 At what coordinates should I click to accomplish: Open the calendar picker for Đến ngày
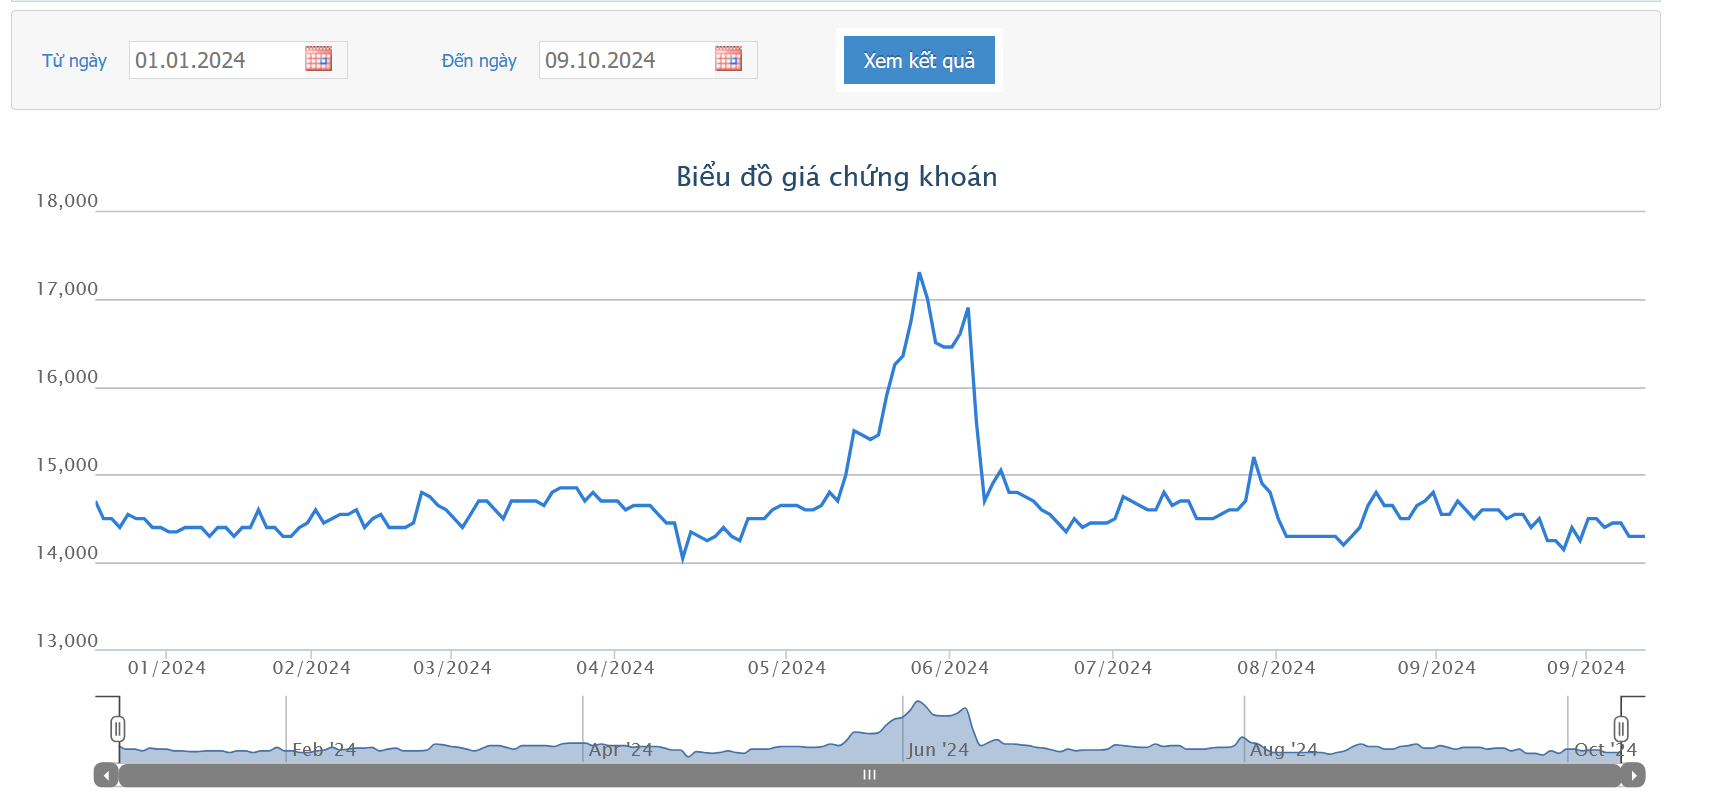tap(728, 59)
